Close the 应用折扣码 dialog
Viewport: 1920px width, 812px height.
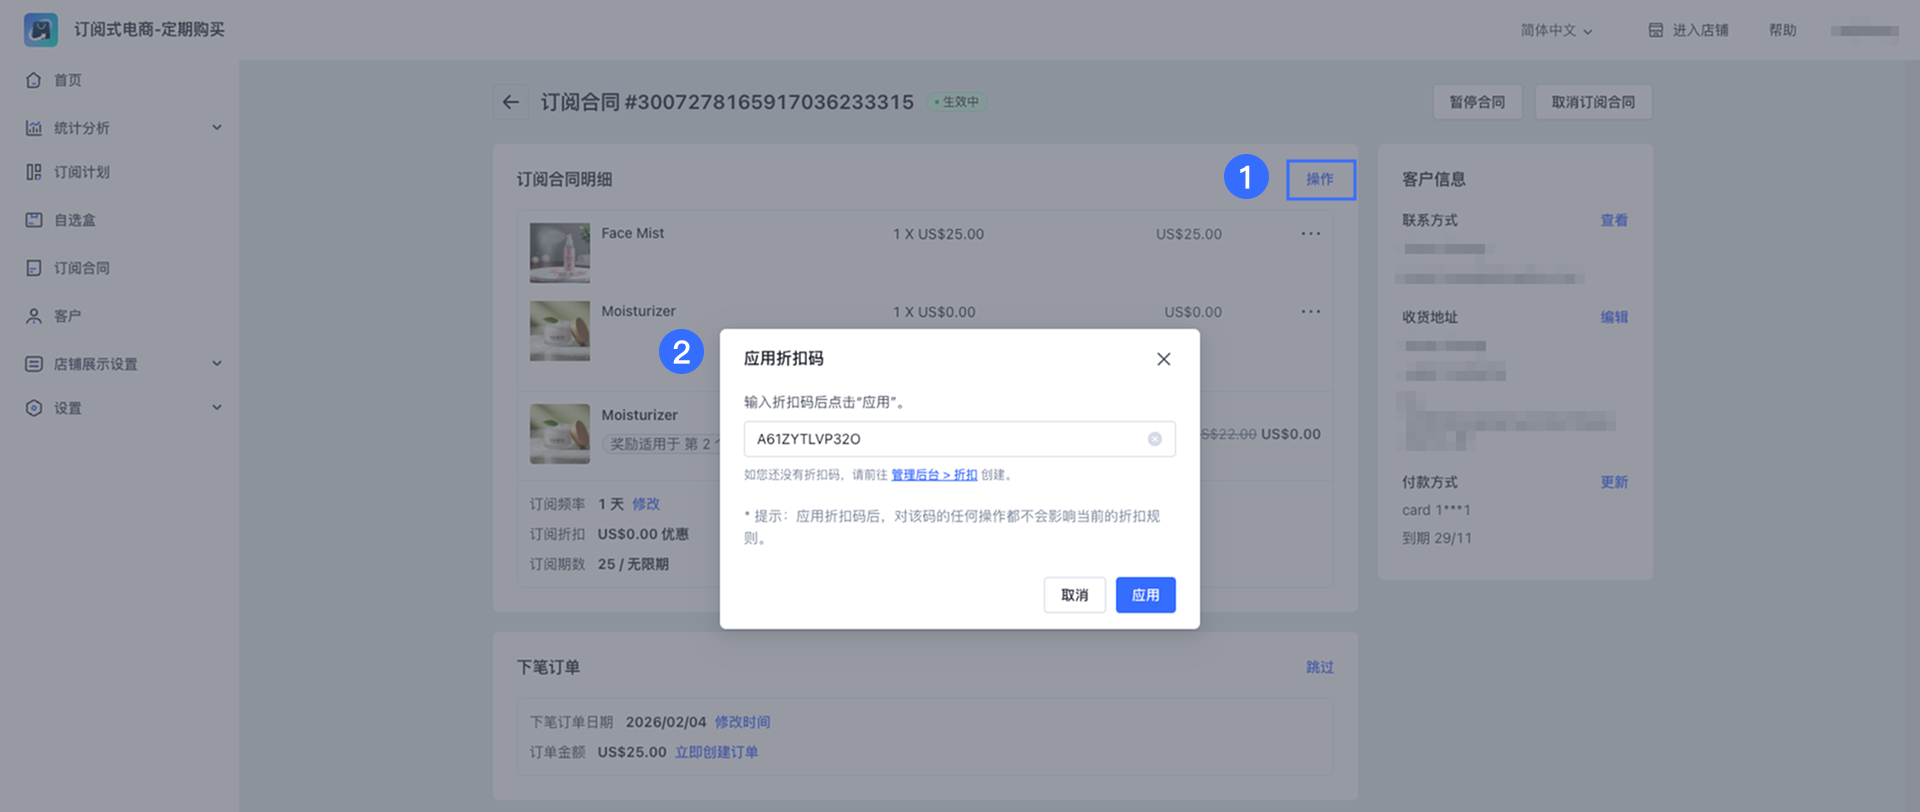click(1164, 359)
